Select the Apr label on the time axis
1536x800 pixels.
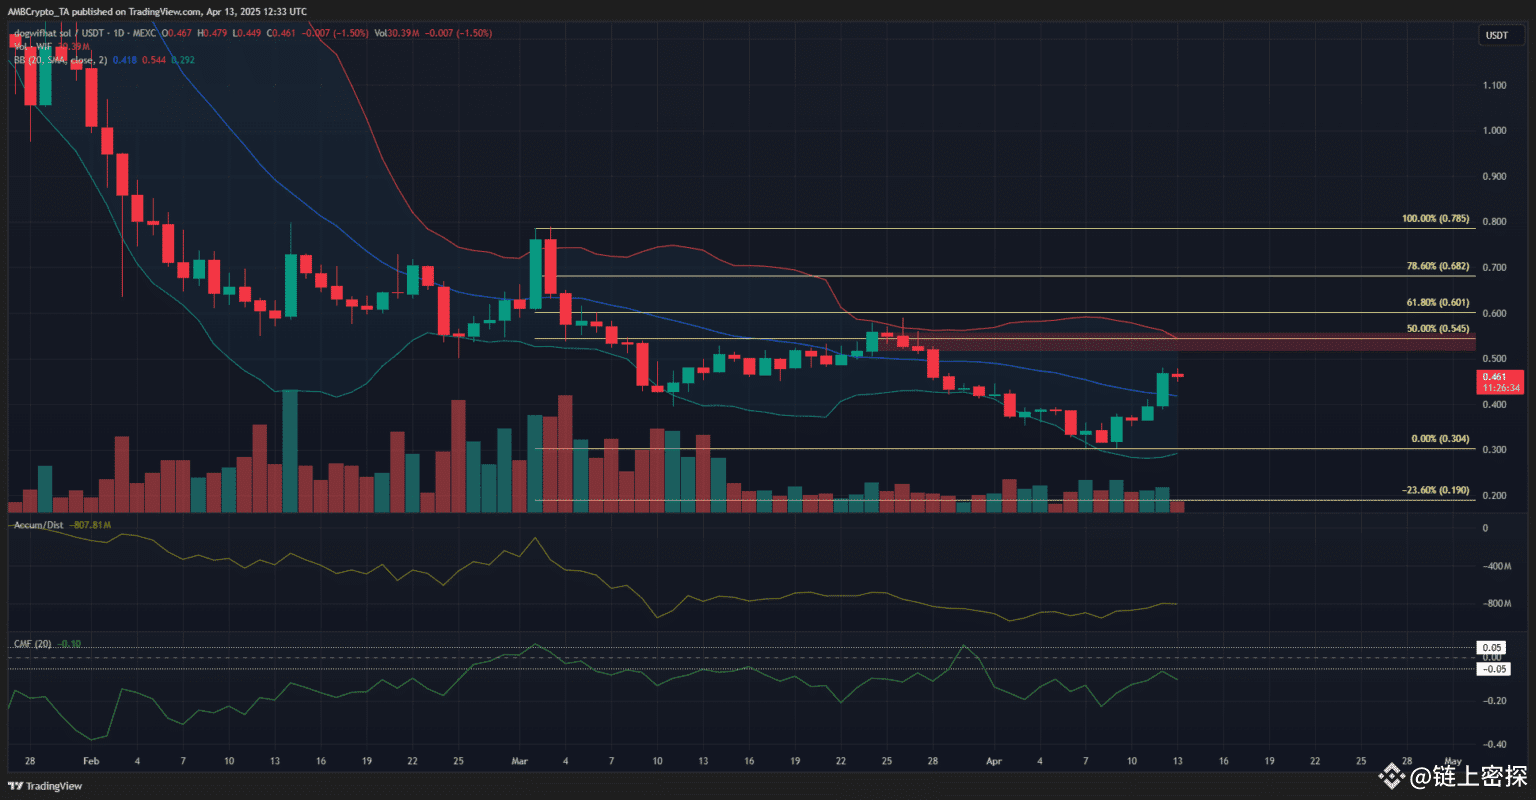click(x=993, y=761)
